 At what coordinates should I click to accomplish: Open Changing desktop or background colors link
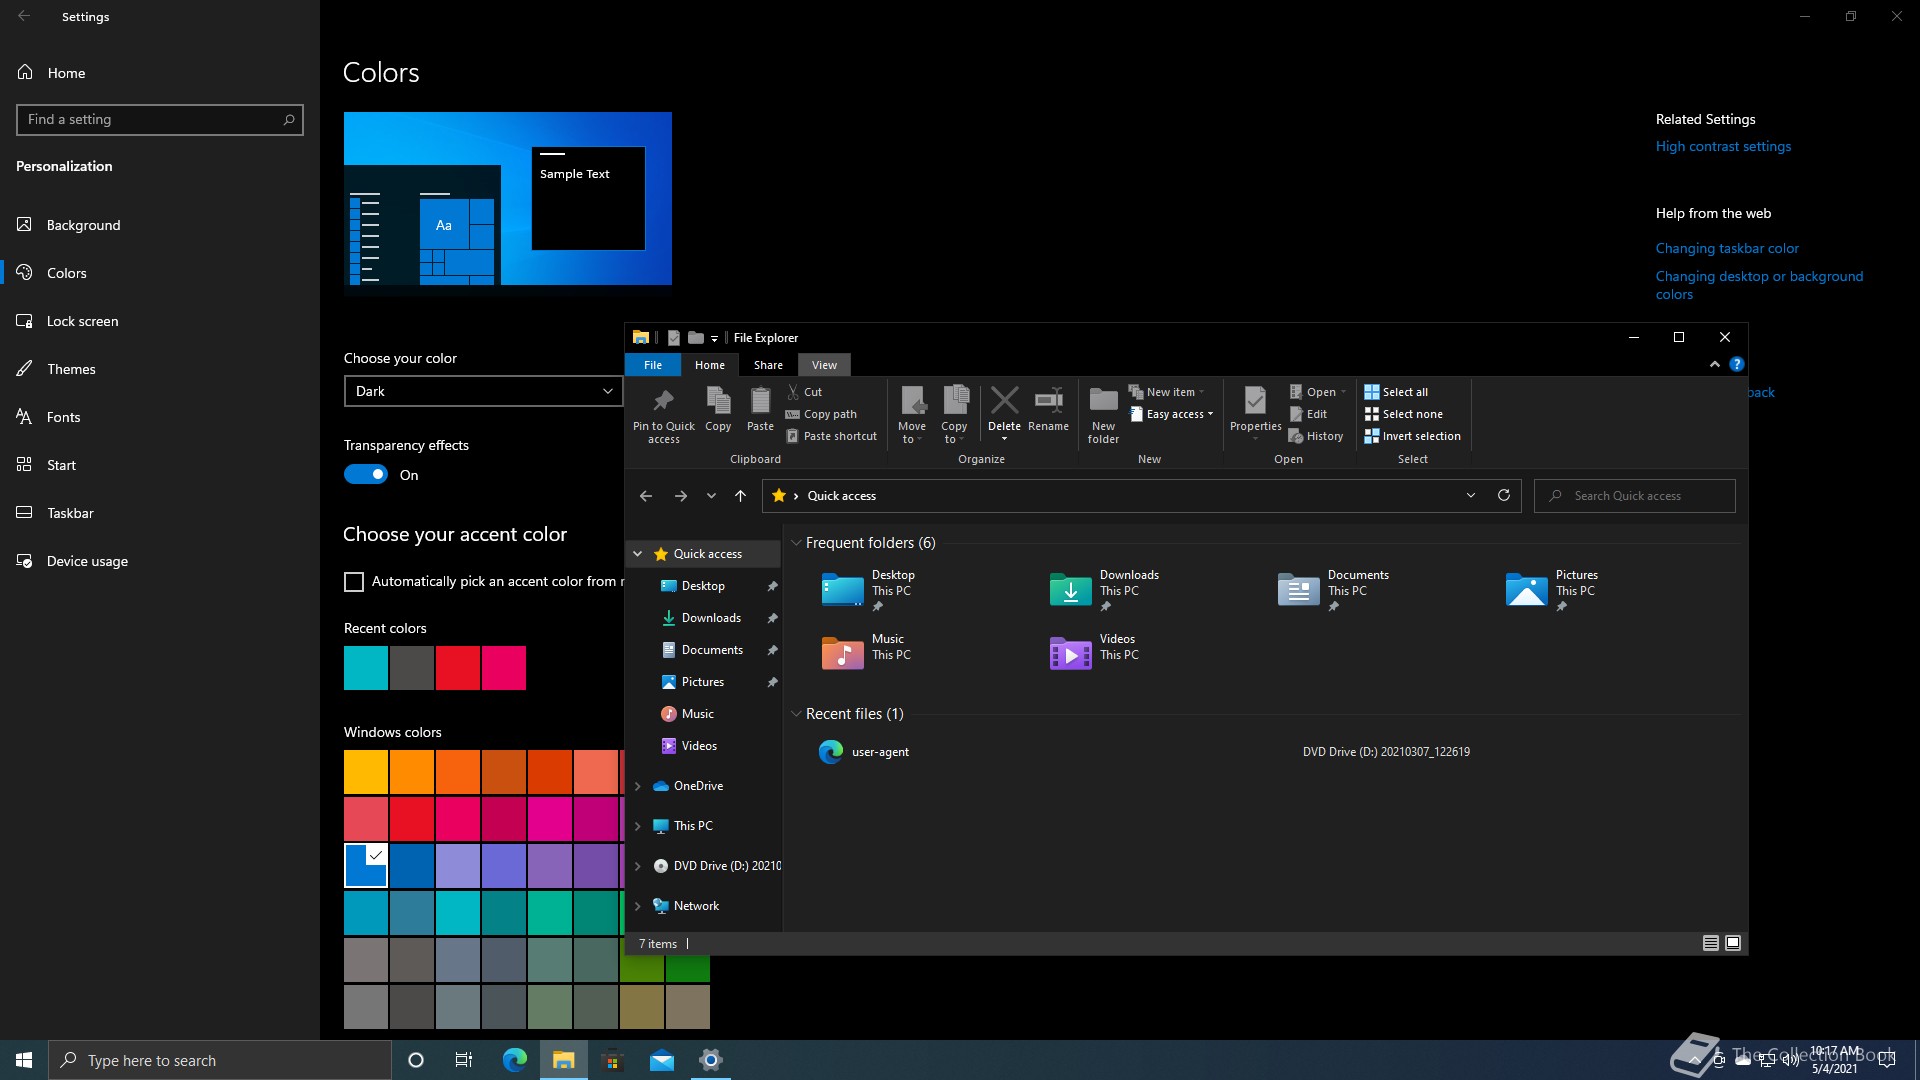[1759, 285]
